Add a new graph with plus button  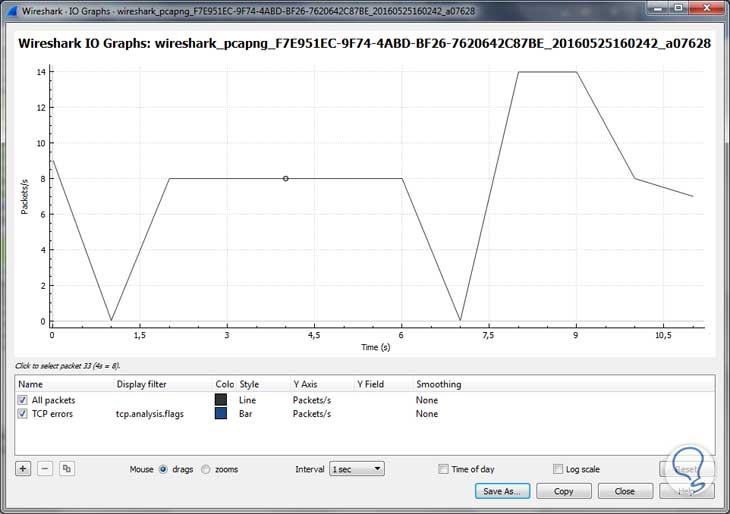pos(23,468)
